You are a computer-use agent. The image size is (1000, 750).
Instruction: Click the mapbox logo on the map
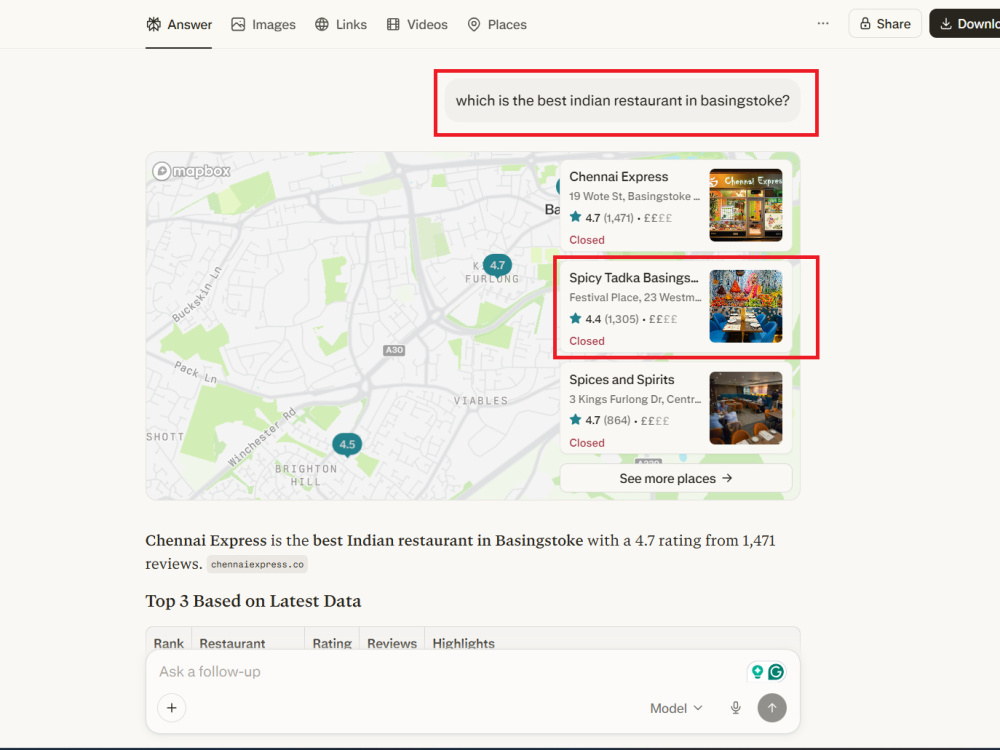point(191,171)
